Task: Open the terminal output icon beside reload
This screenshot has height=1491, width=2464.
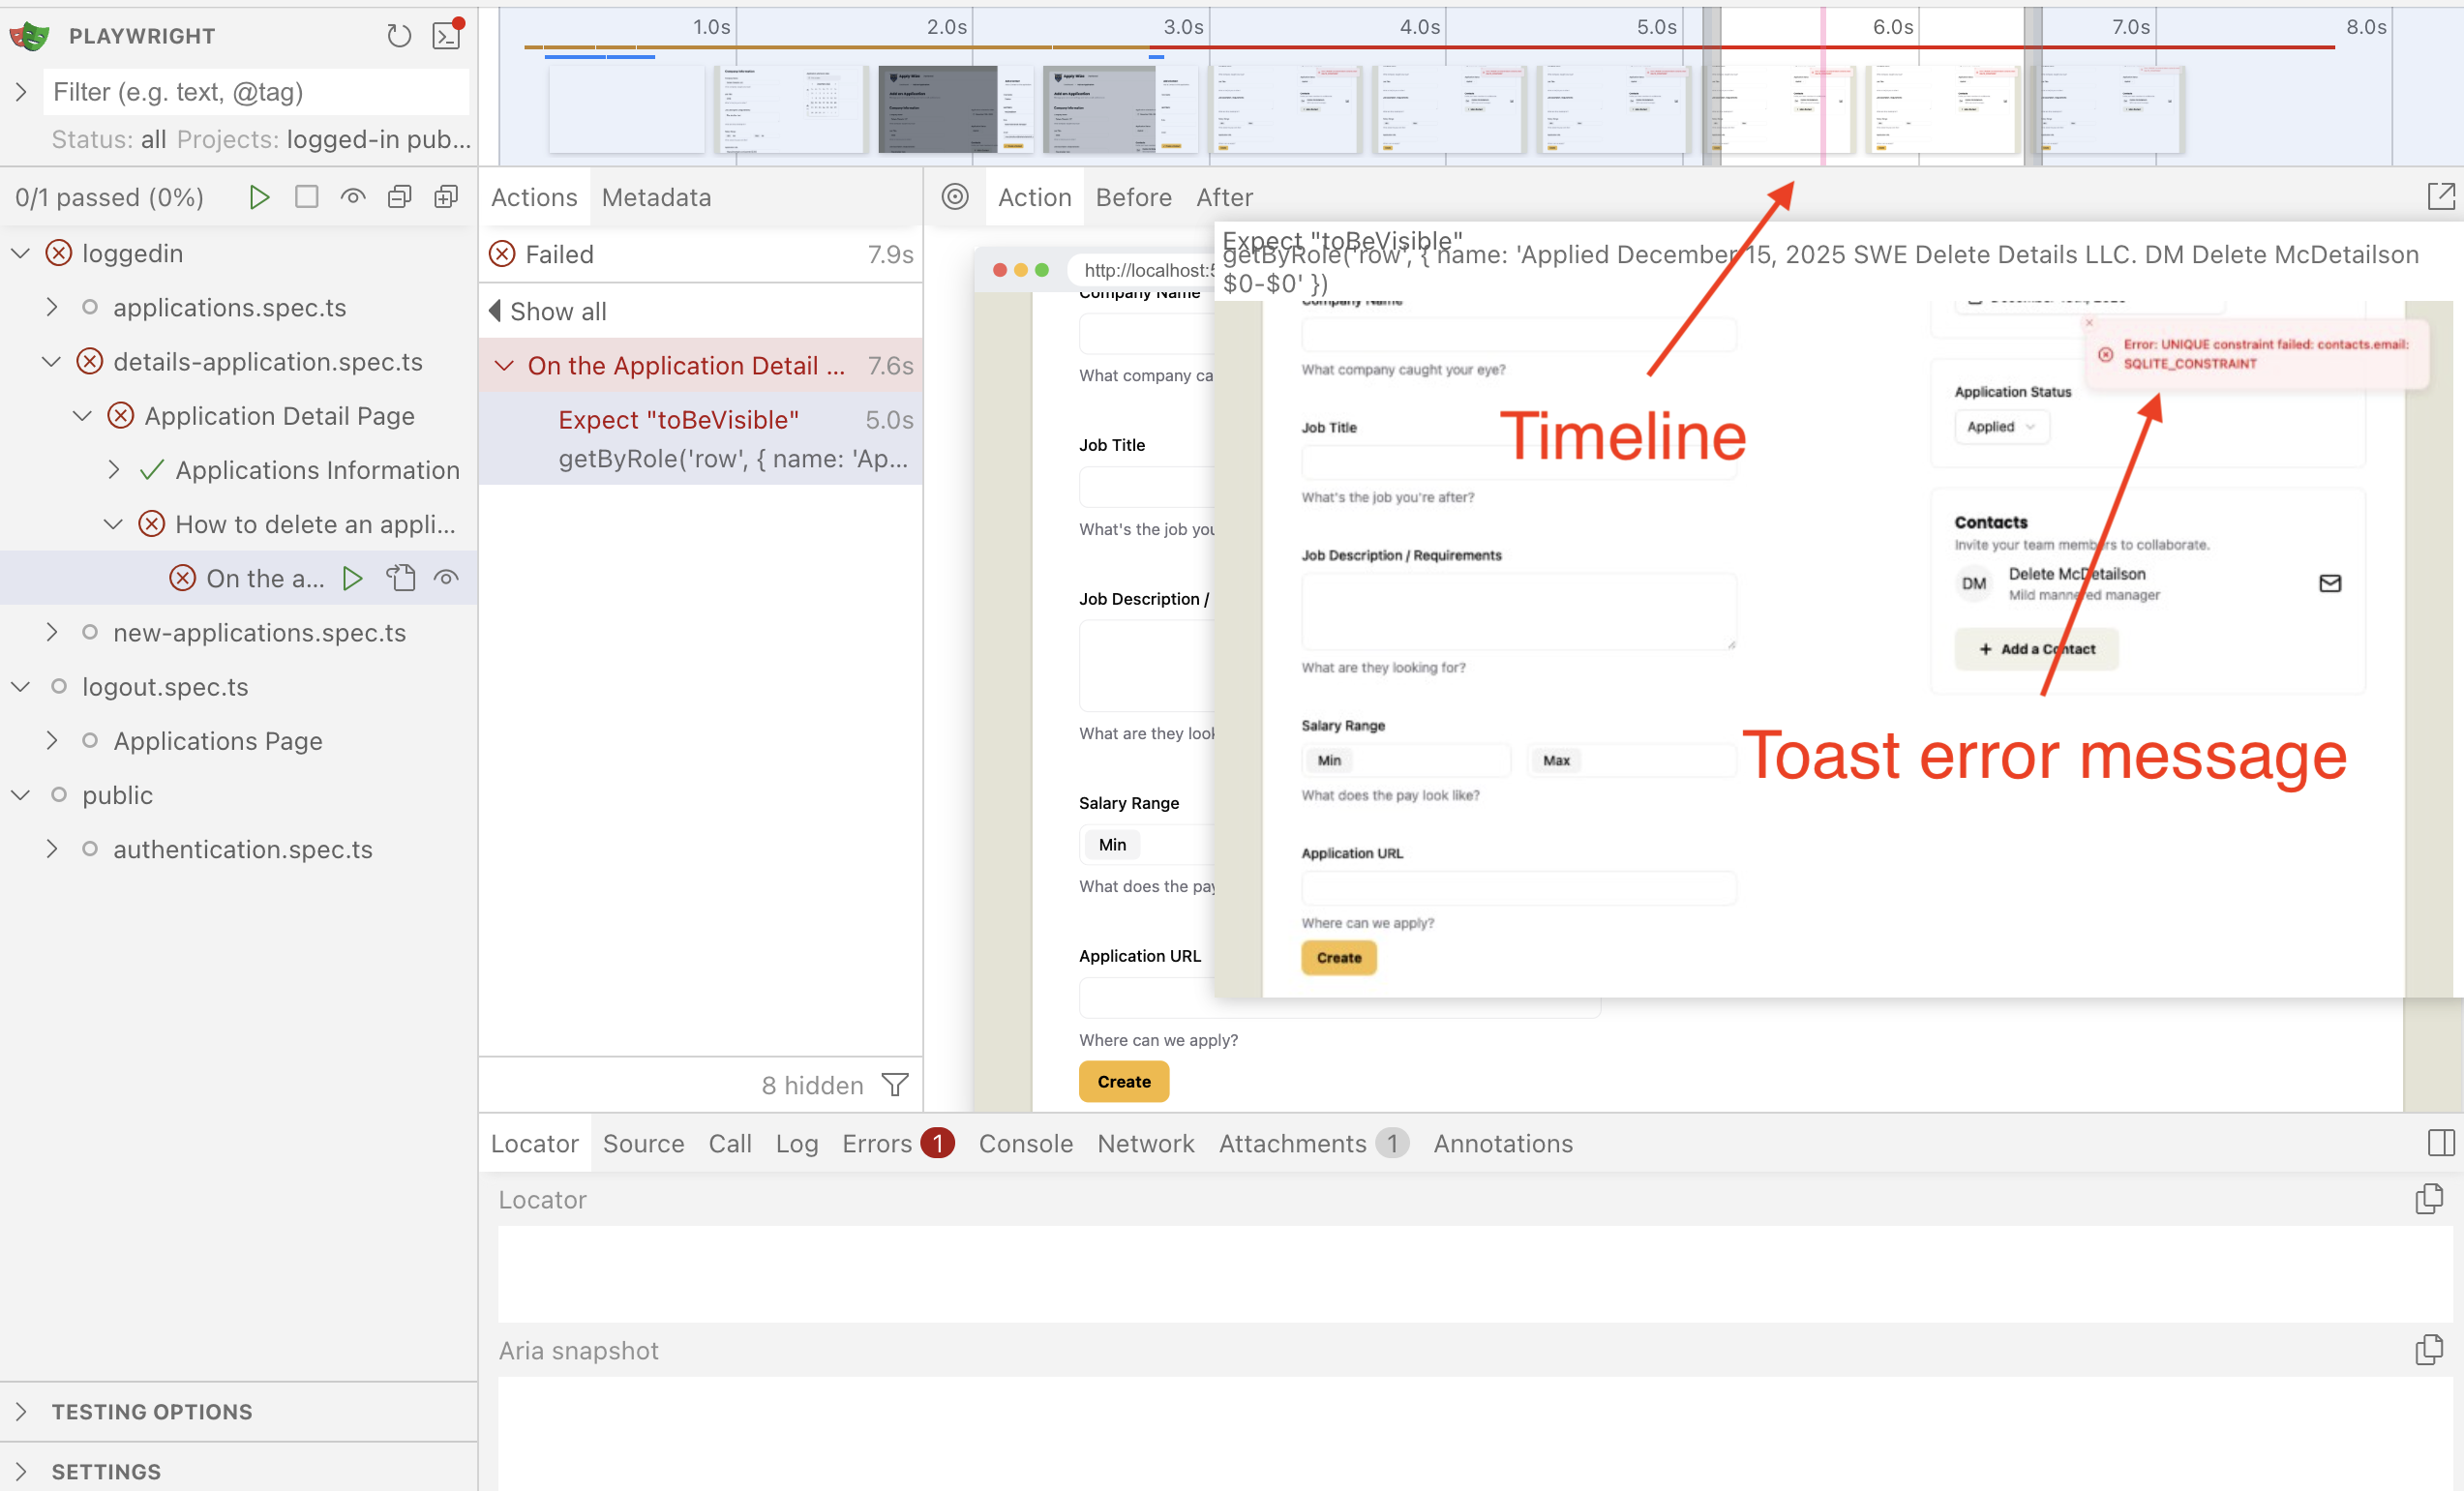Action: tap(446, 35)
